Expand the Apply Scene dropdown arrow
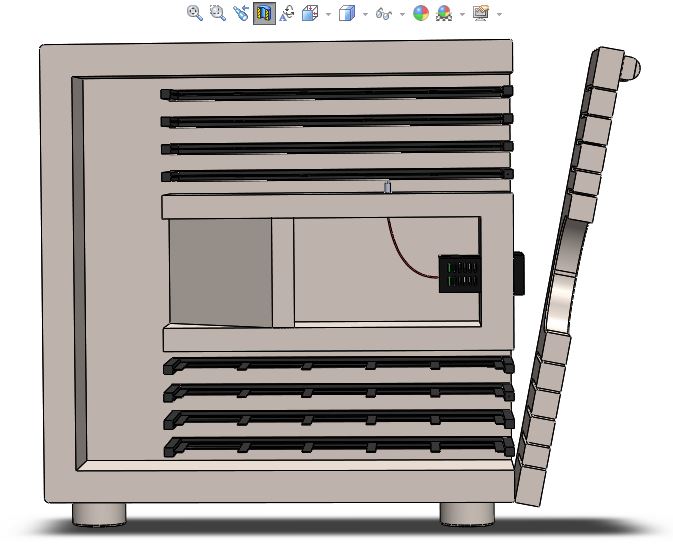The height and width of the screenshot is (547, 673). coord(462,14)
